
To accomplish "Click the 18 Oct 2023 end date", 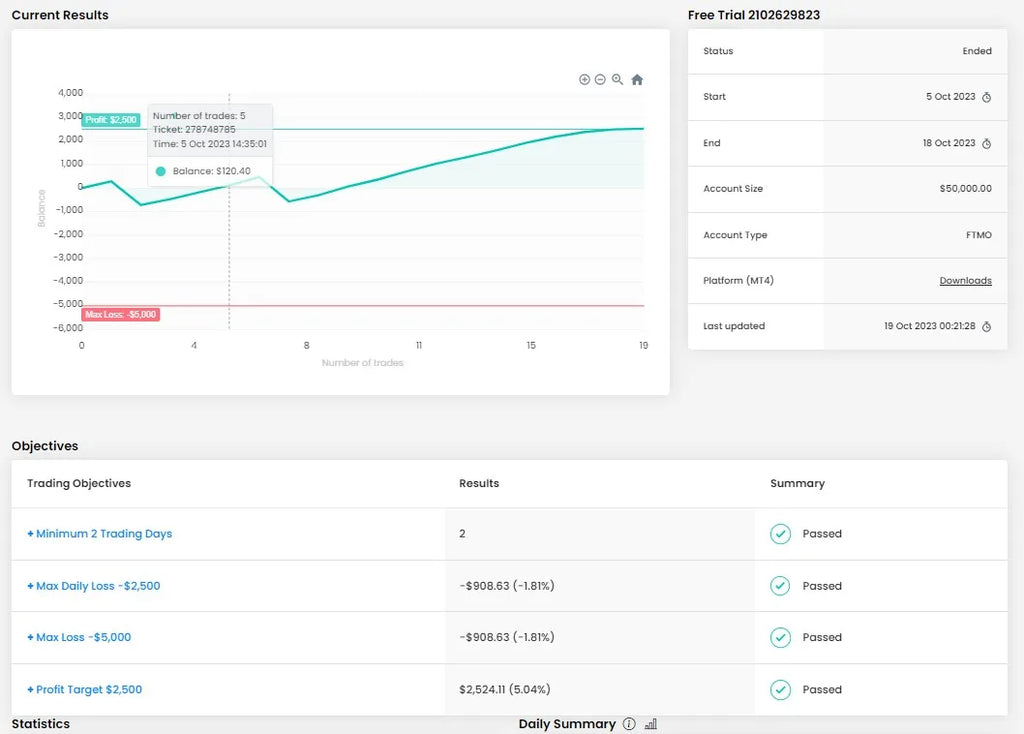I will (949, 143).
